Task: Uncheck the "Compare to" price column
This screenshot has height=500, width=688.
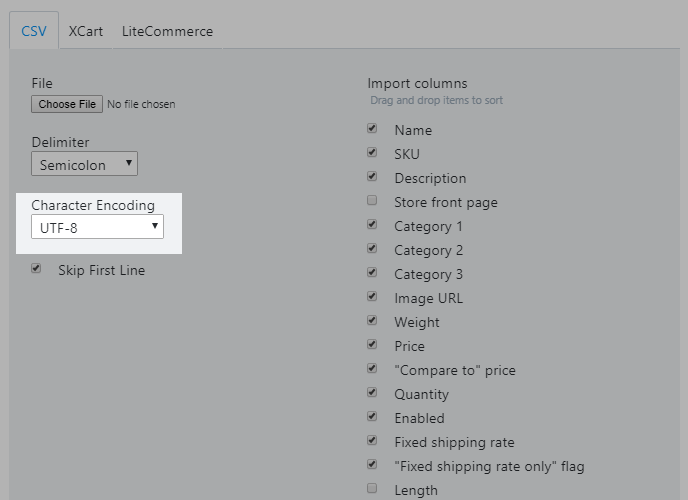Action: (373, 369)
